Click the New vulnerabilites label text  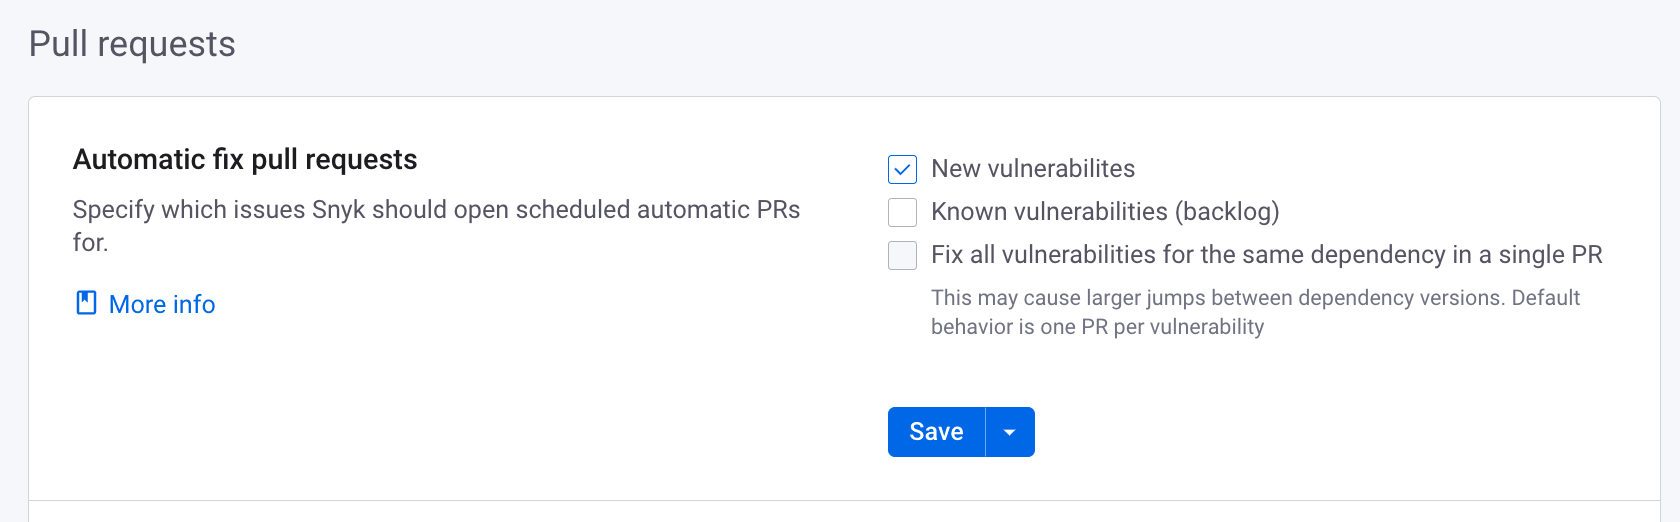click(1033, 169)
